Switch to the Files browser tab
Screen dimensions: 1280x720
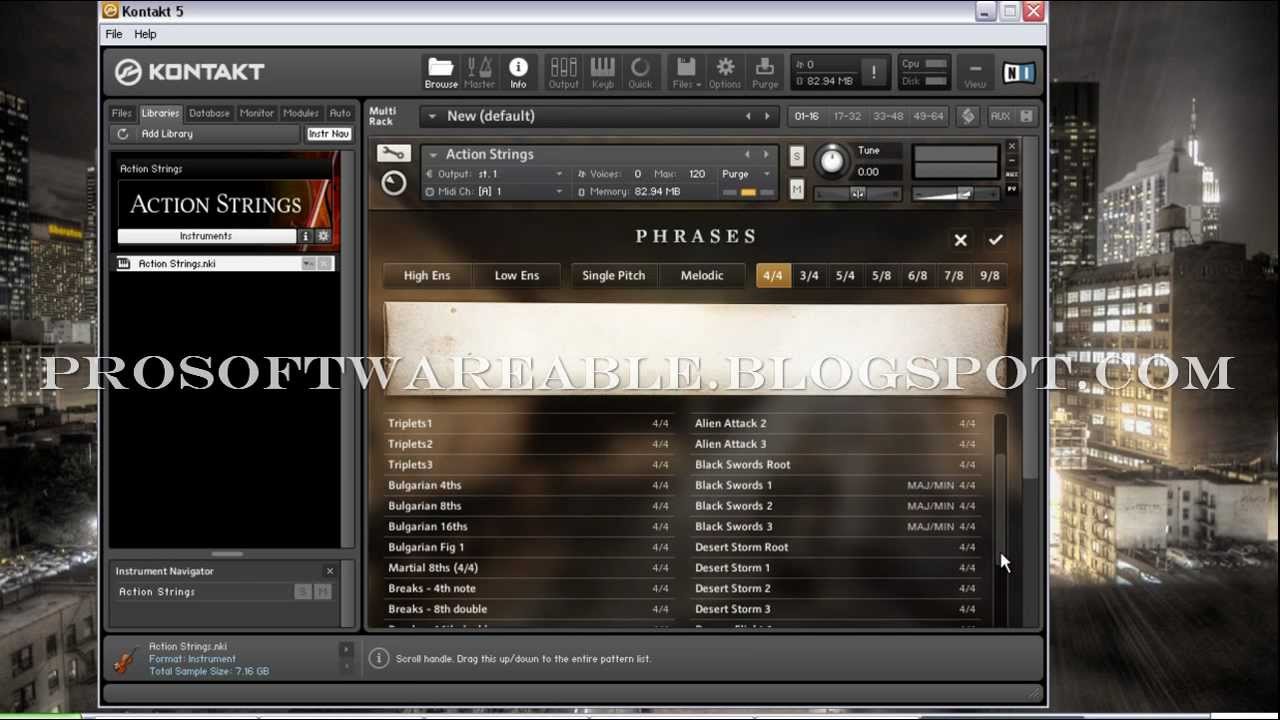click(121, 113)
